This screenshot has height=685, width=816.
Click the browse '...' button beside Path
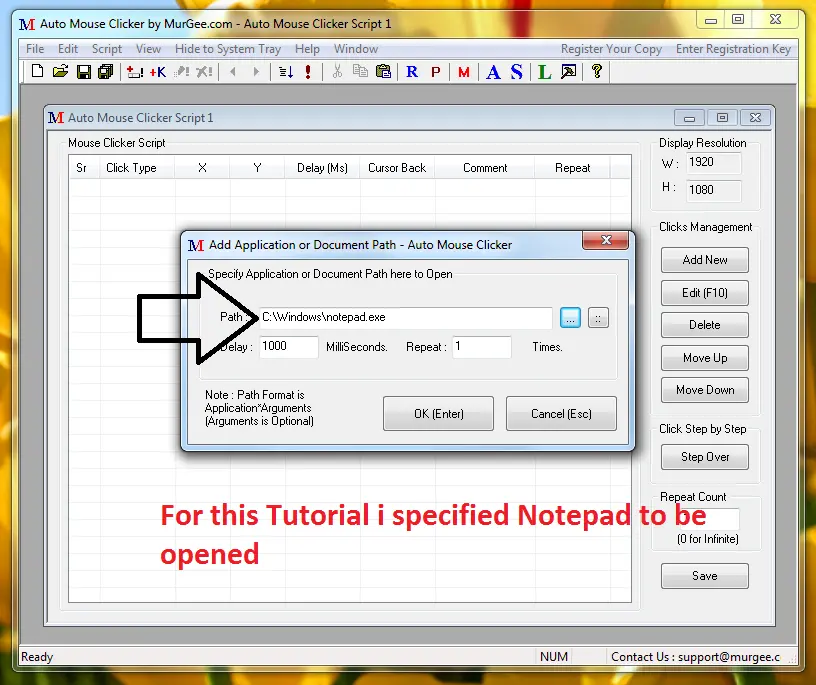click(x=570, y=318)
